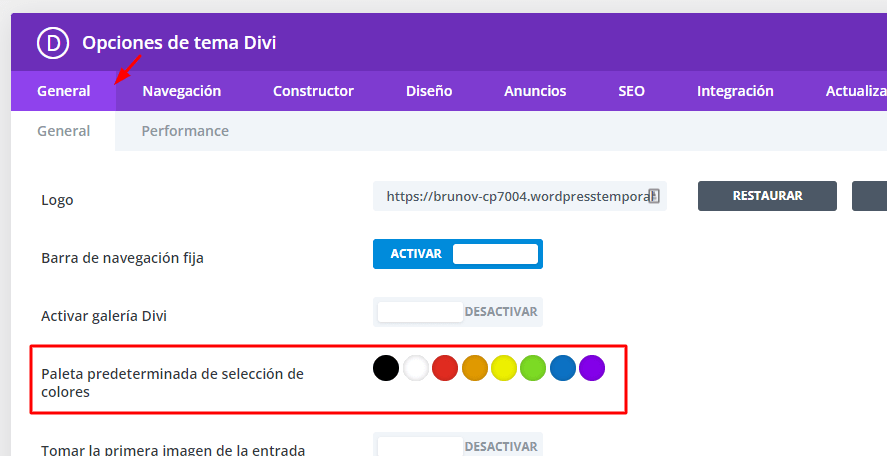This screenshot has height=456, width=887.
Task: Click 'Tomar la primera imagen de la entrada' label
Action: pos(173,449)
